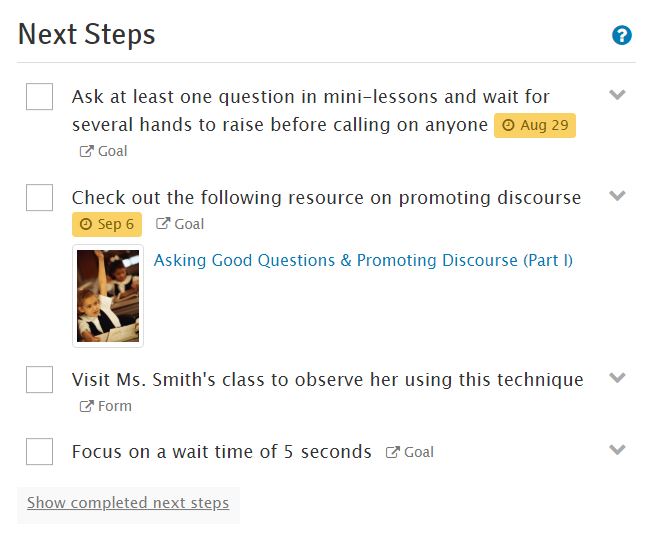
Task: Click the Goal link icon under the mini-lessons step
Action: point(86,151)
